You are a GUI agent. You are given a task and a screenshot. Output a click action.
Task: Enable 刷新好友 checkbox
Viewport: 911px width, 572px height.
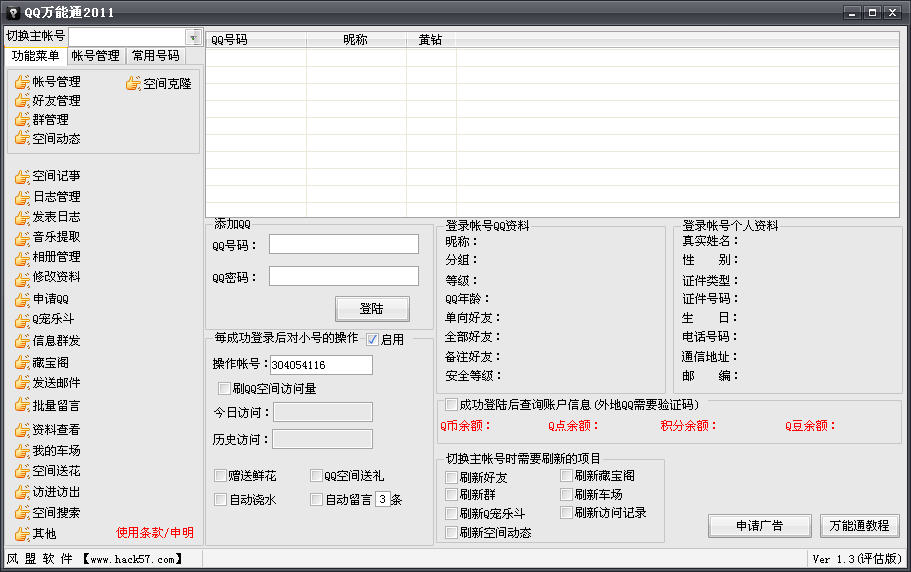[451, 477]
